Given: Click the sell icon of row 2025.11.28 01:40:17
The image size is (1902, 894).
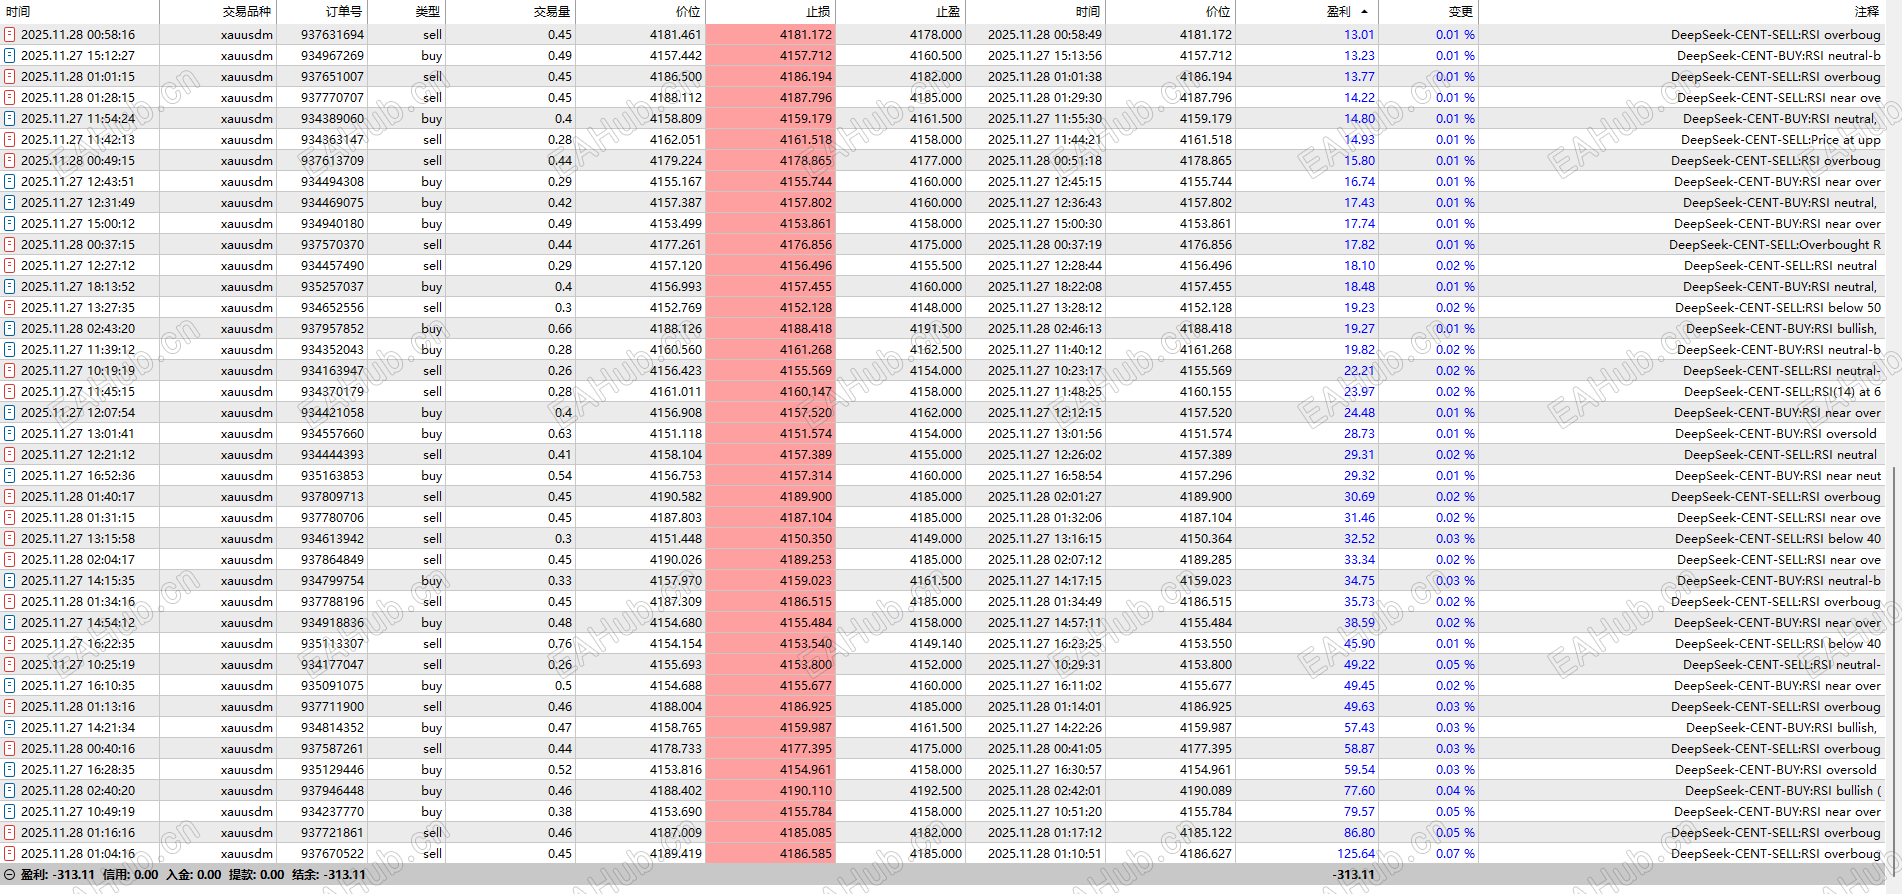Looking at the screenshot, I should (x=9, y=496).
